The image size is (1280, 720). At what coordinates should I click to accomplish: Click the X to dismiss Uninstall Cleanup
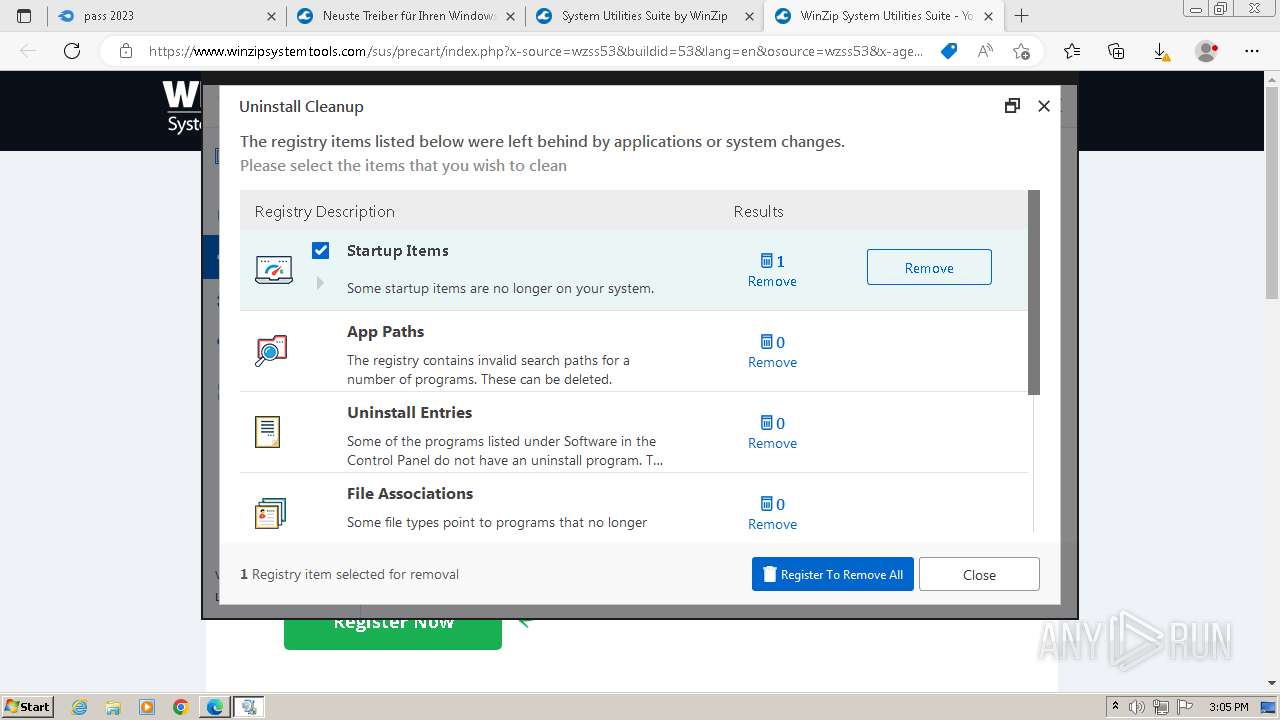(1044, 106)
